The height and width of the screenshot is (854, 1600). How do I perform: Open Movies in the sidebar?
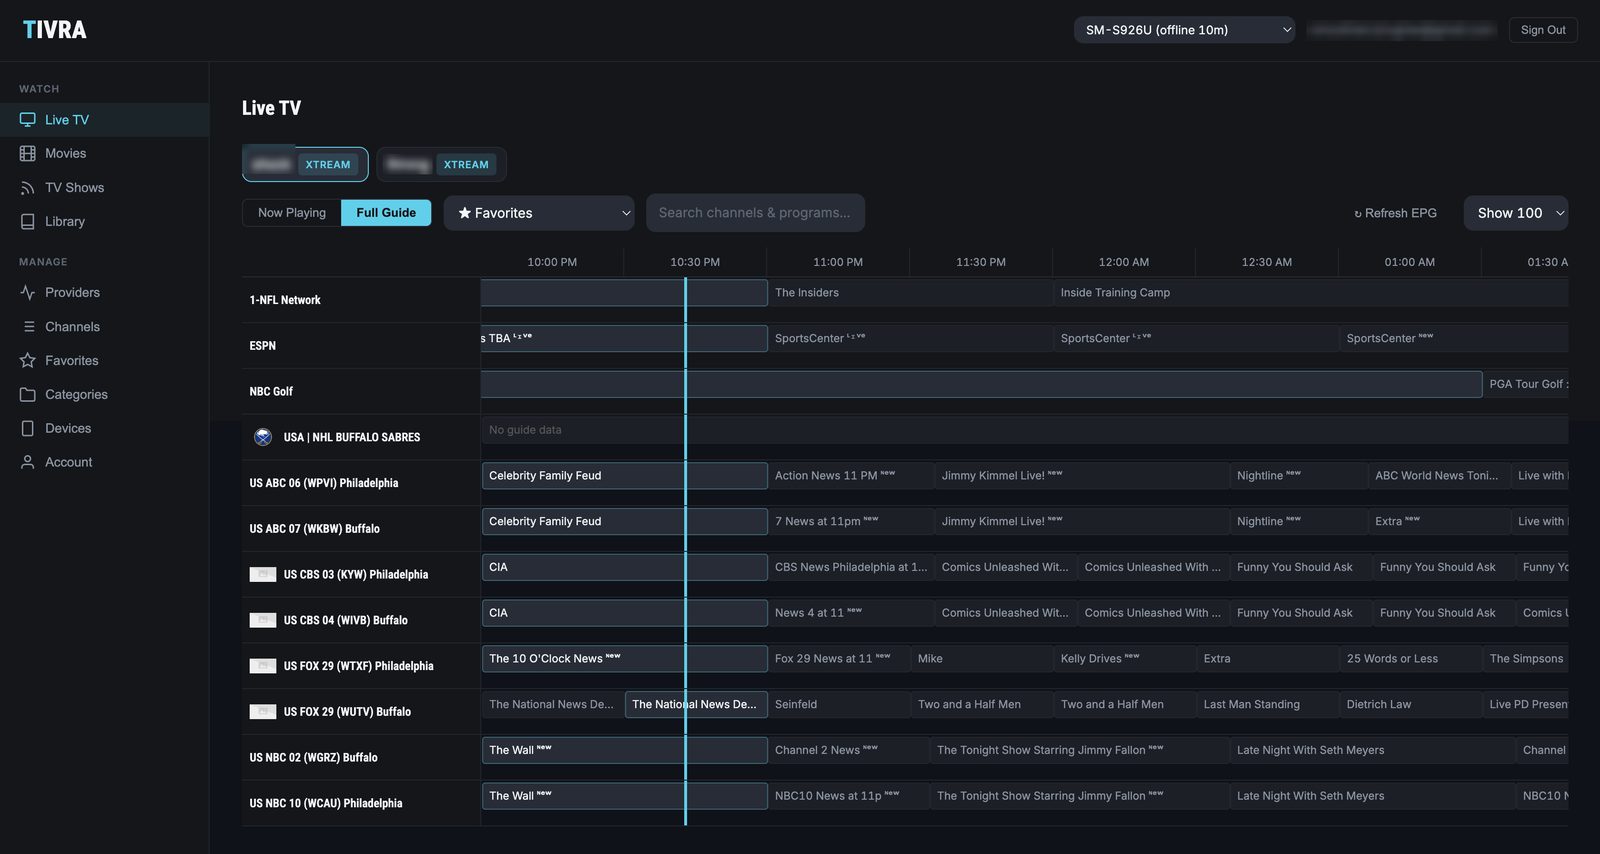click(104, 154)
